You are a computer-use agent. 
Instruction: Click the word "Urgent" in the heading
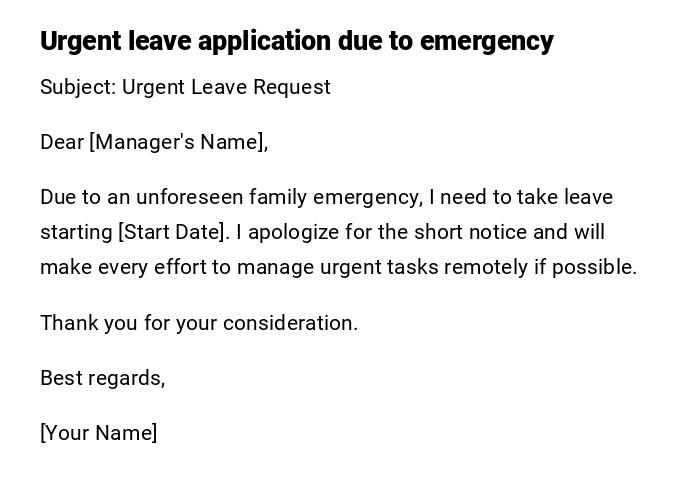point(80,41)
